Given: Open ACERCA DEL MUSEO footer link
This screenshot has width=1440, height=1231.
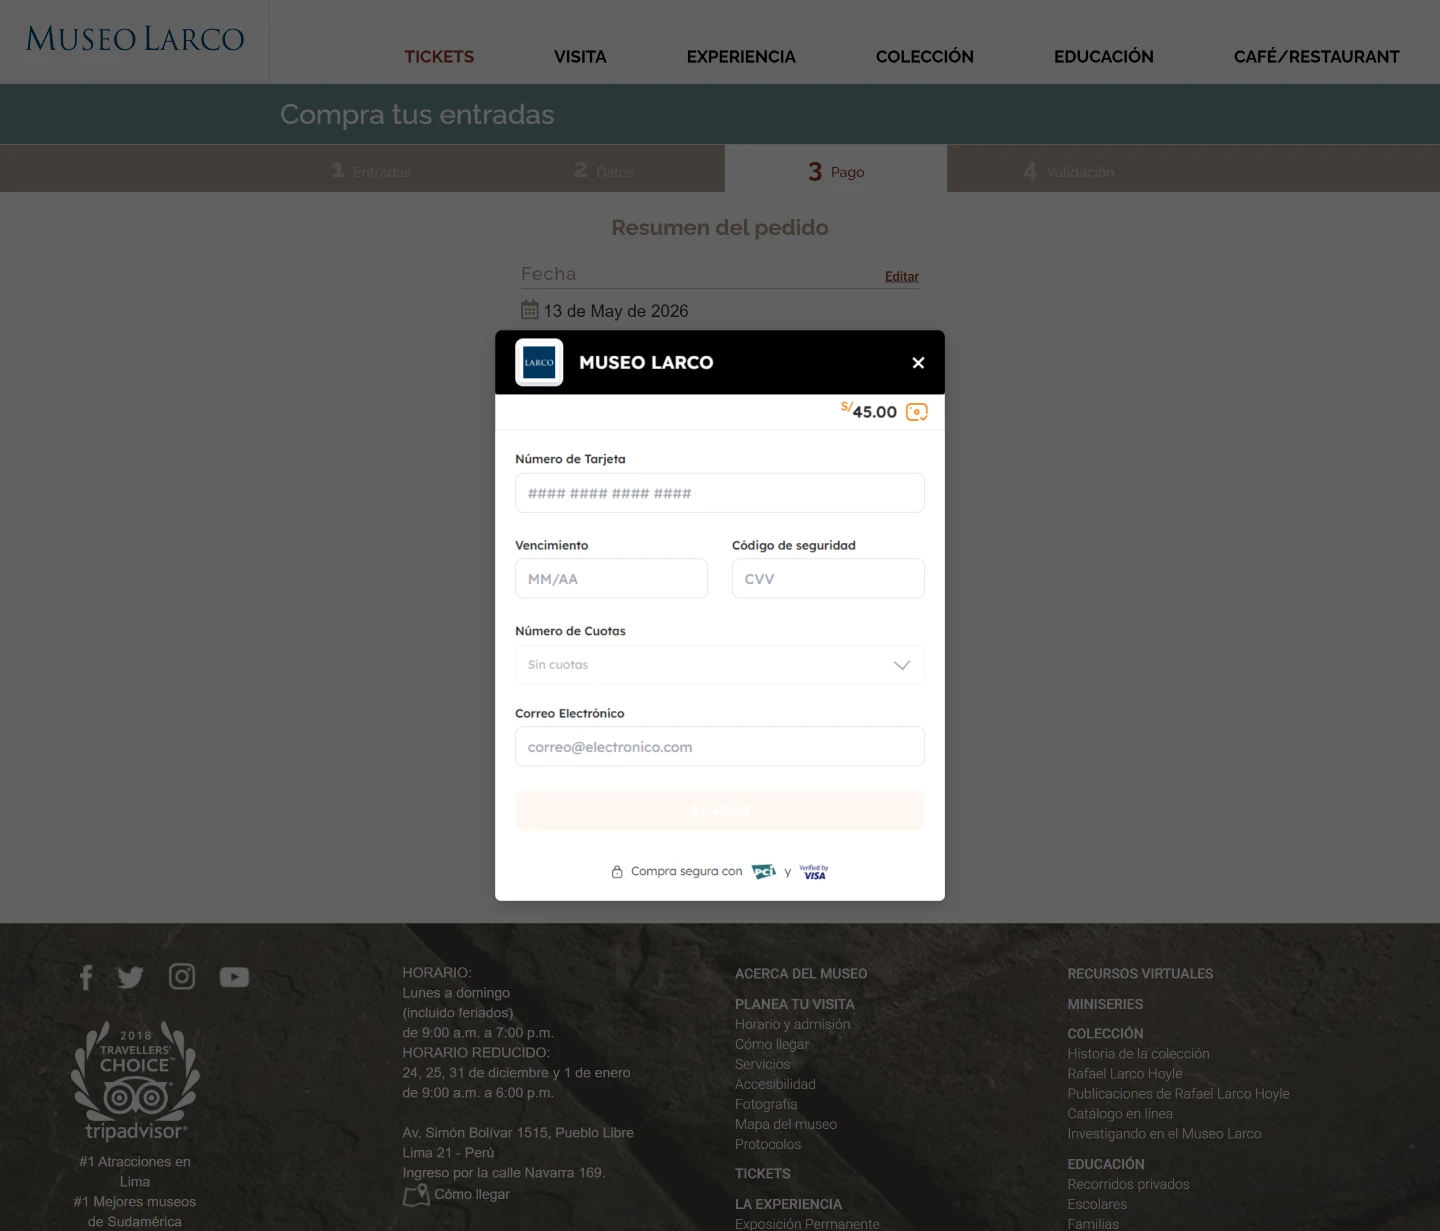Looking at the screenshot, I should pyautogui.click(x=801, y=974).
